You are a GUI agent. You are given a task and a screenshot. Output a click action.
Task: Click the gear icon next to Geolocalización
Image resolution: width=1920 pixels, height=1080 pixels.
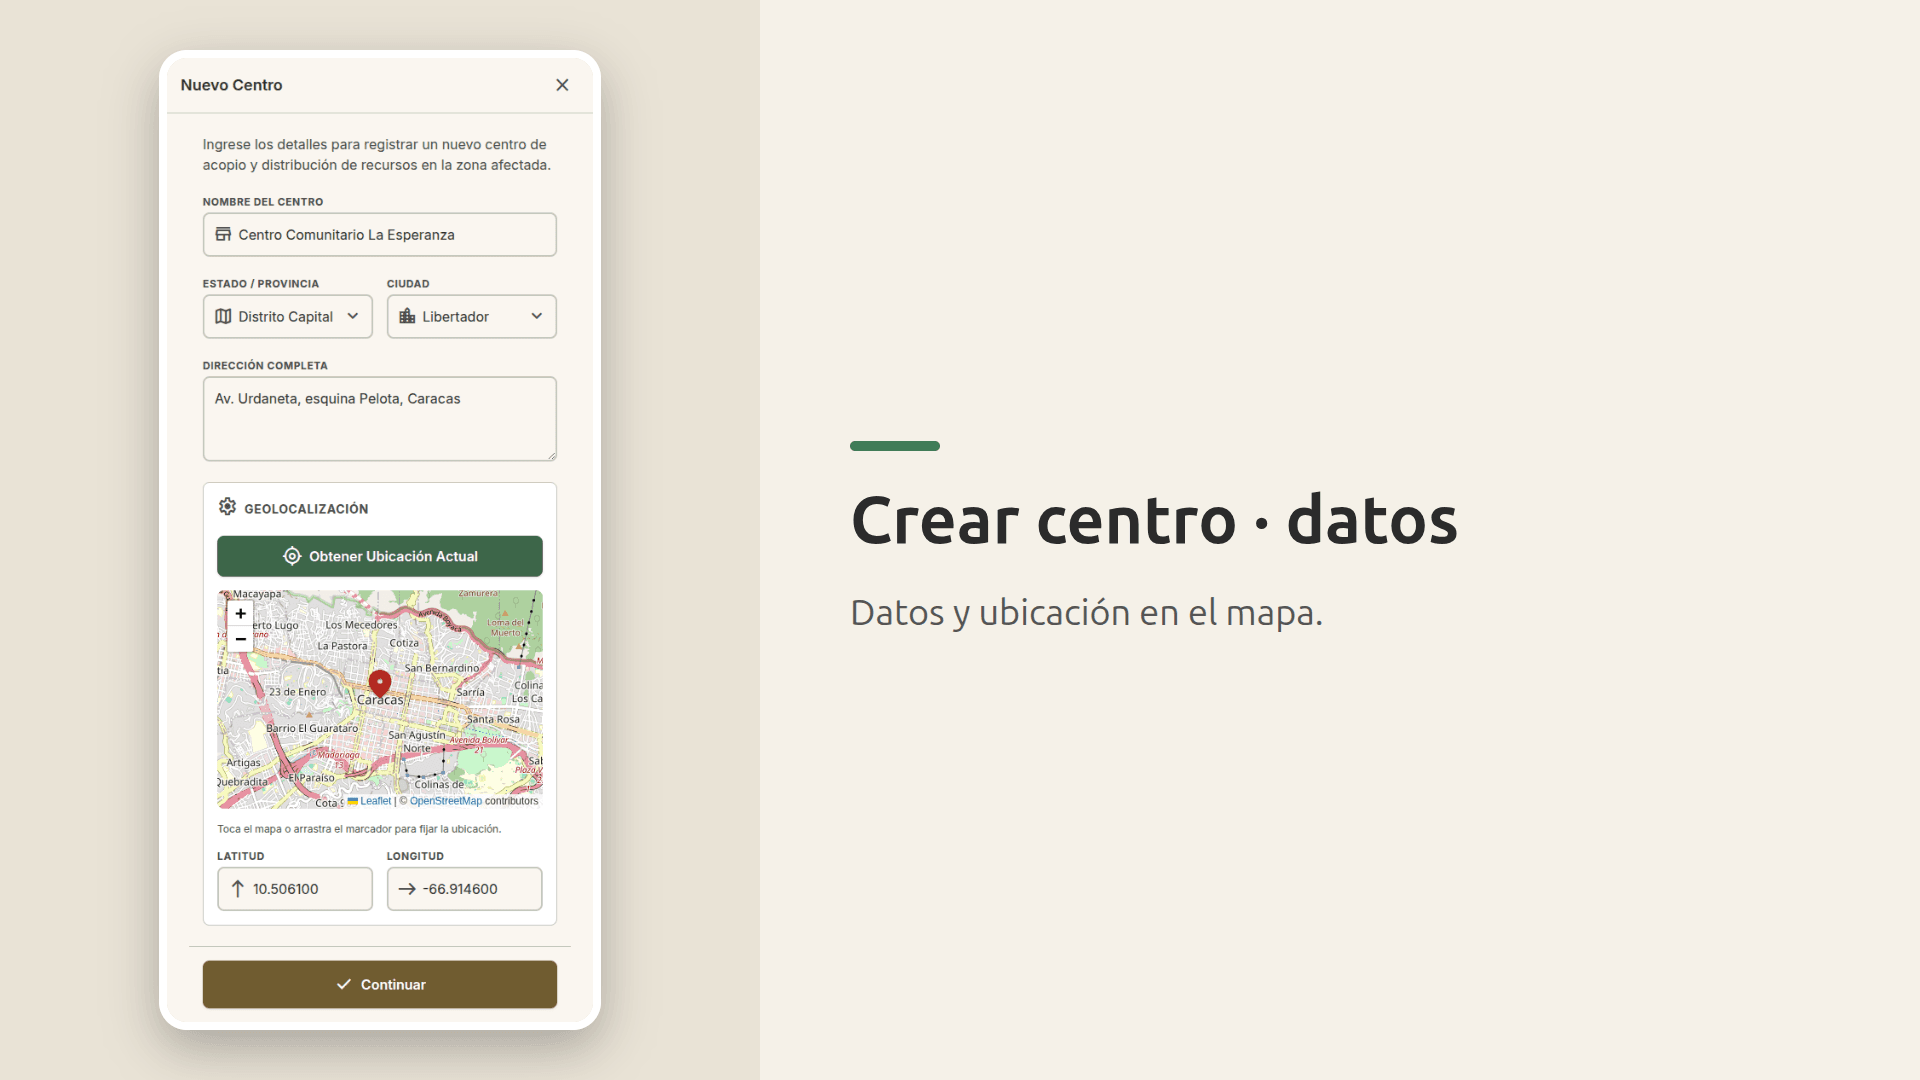click(228, 507)
